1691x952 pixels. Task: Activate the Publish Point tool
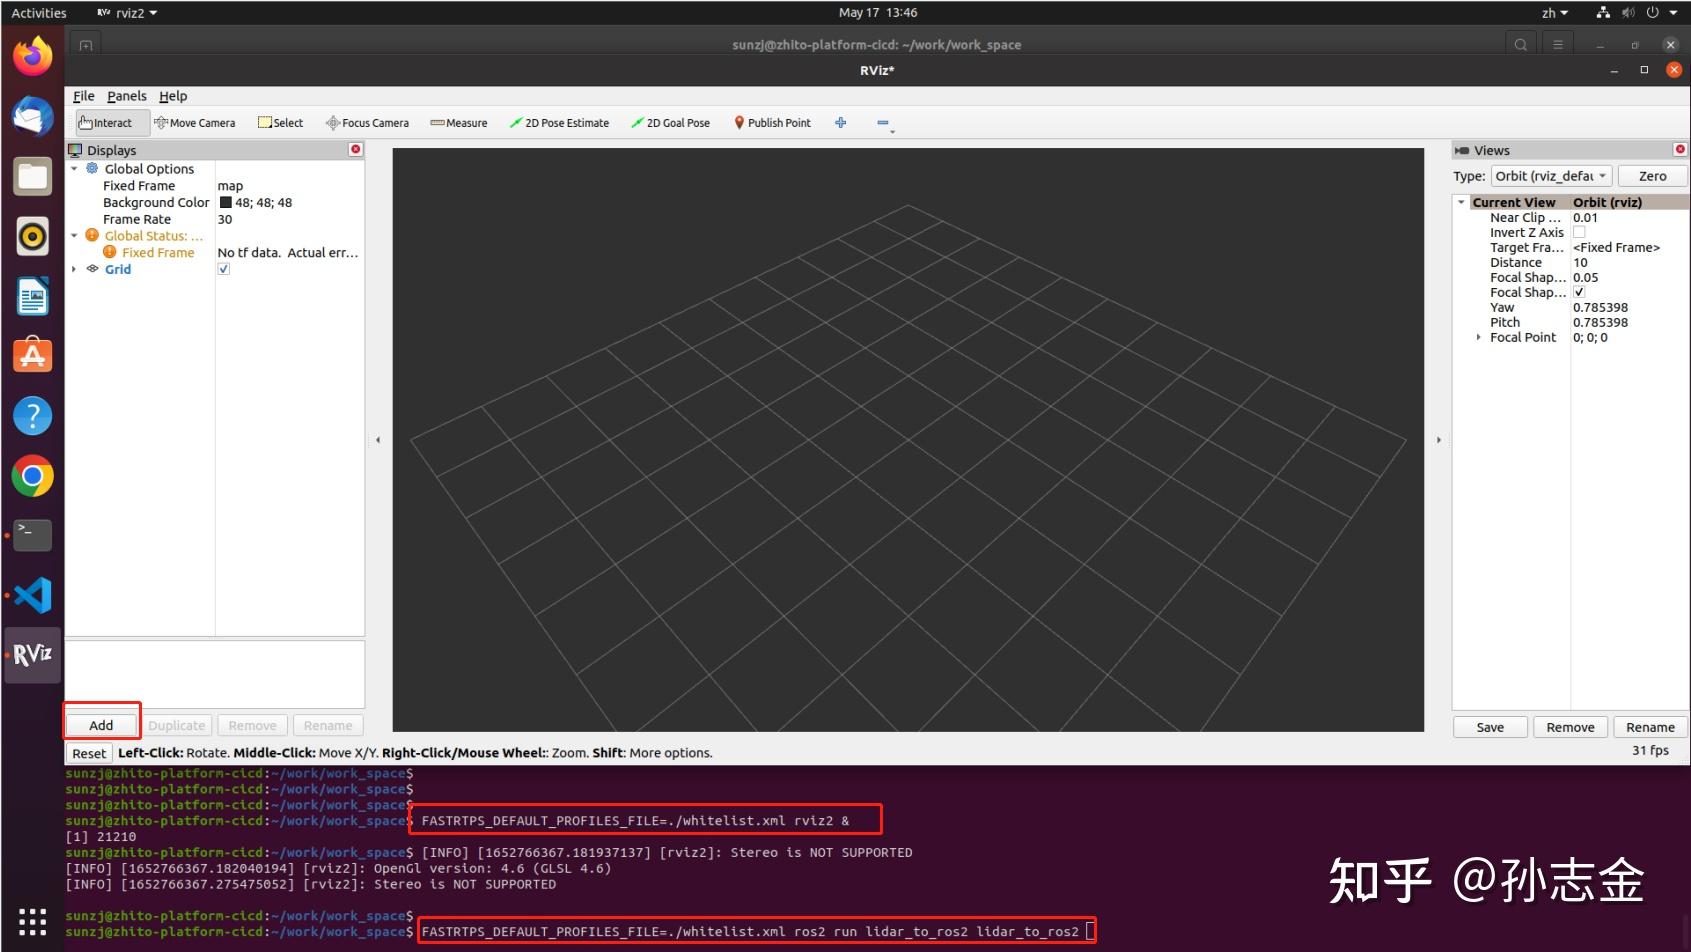tap(772, 123)
